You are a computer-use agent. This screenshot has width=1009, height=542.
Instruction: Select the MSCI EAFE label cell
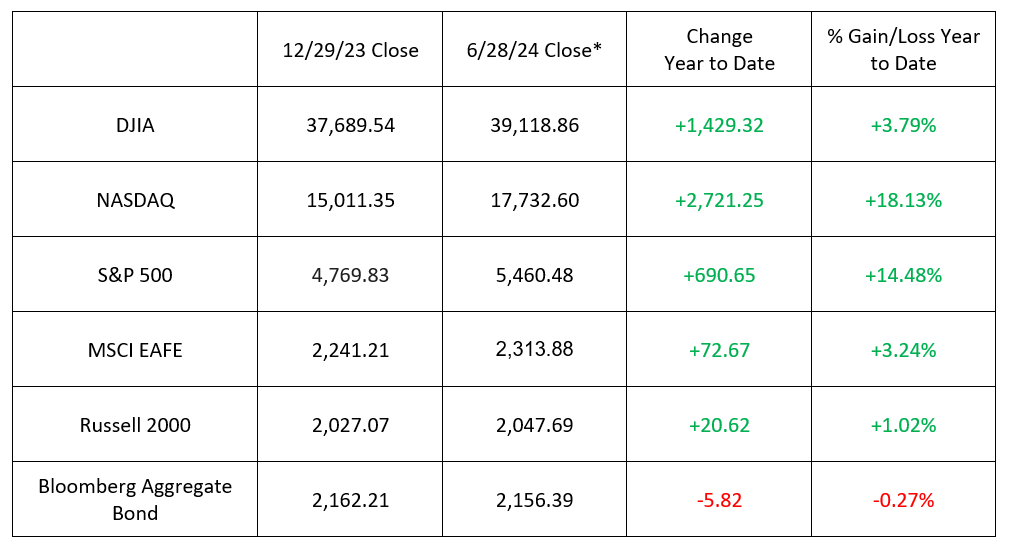135,350
